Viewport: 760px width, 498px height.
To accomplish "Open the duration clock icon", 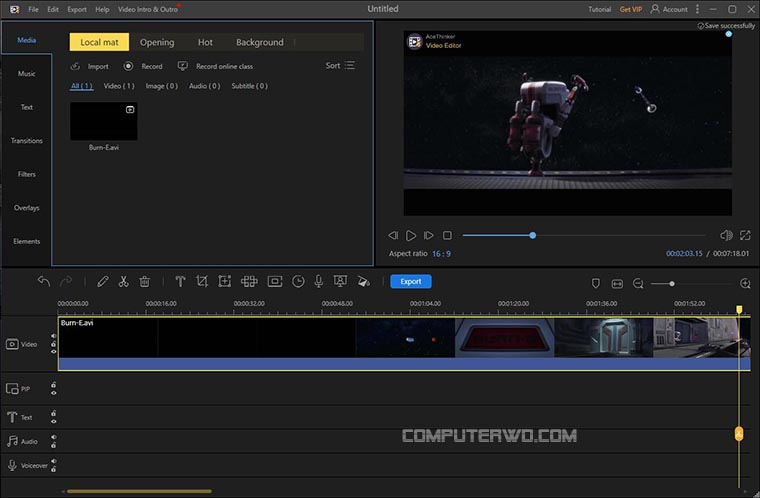I will (298, 281).
